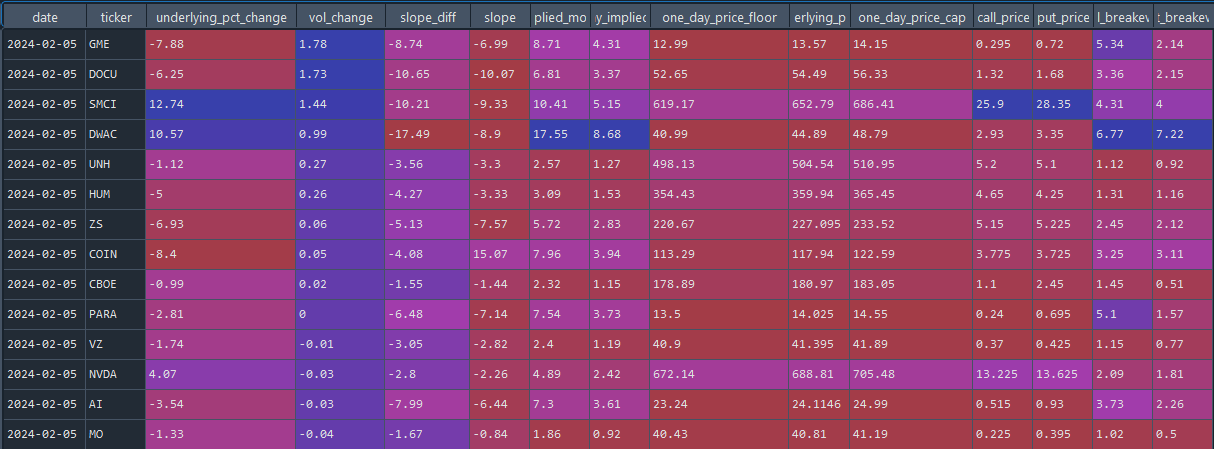Click the date cell in GME row

point(43,45)
